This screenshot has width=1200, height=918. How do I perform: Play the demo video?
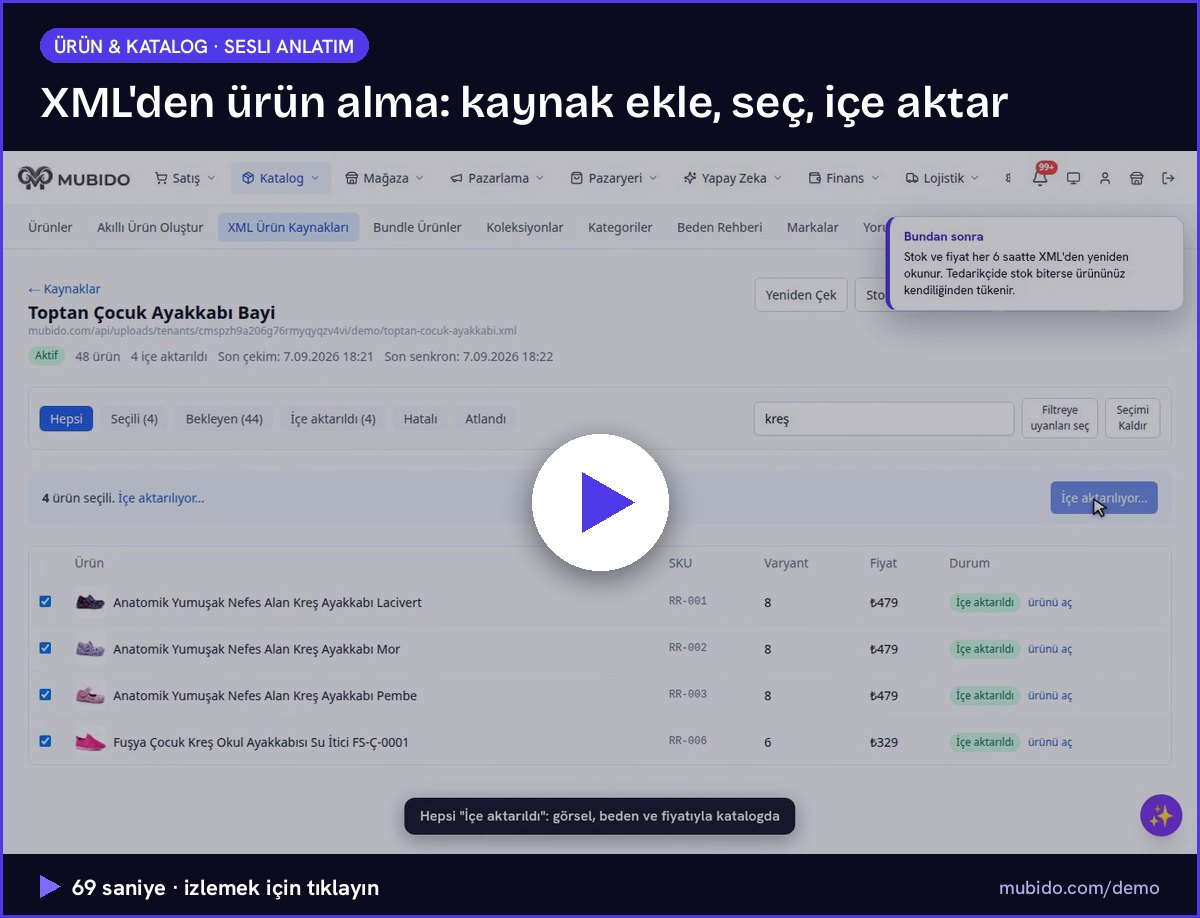coord(600,502)
